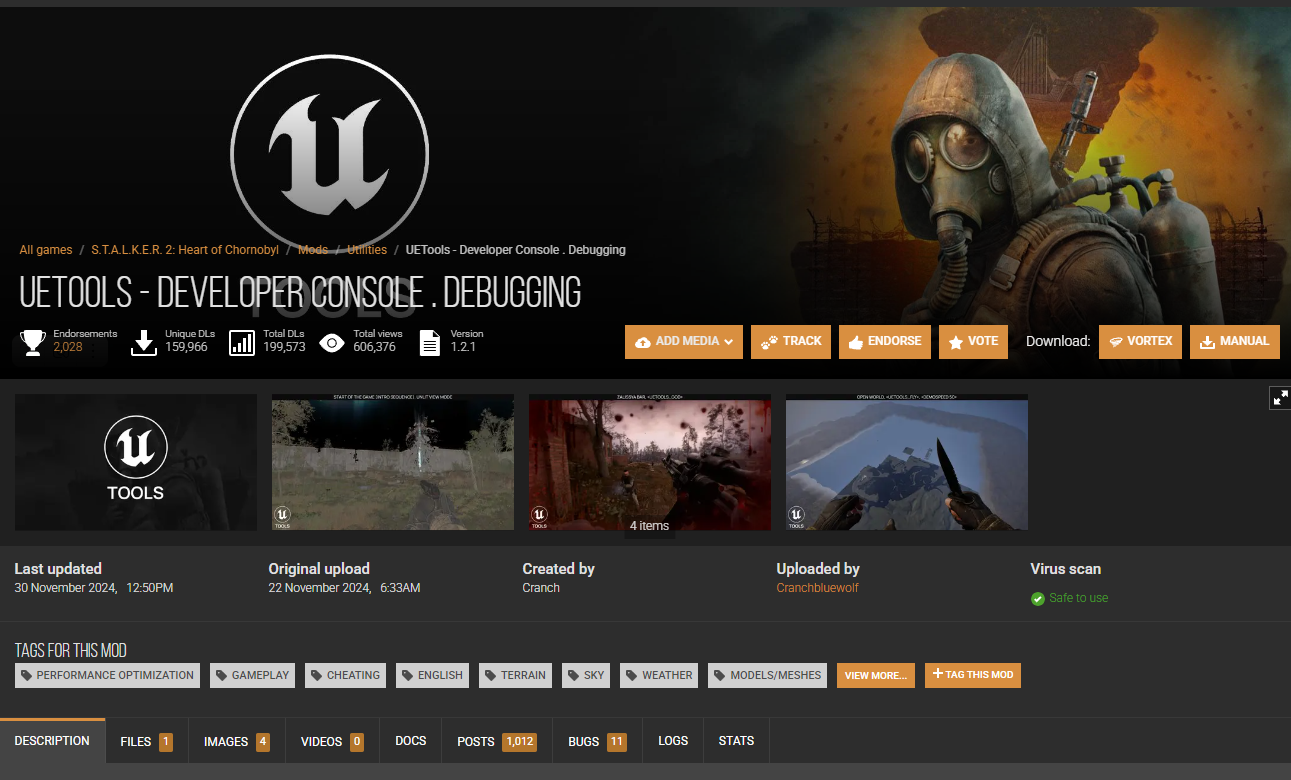
Task: Click the Total views eye icon
Action: (332, 343)
